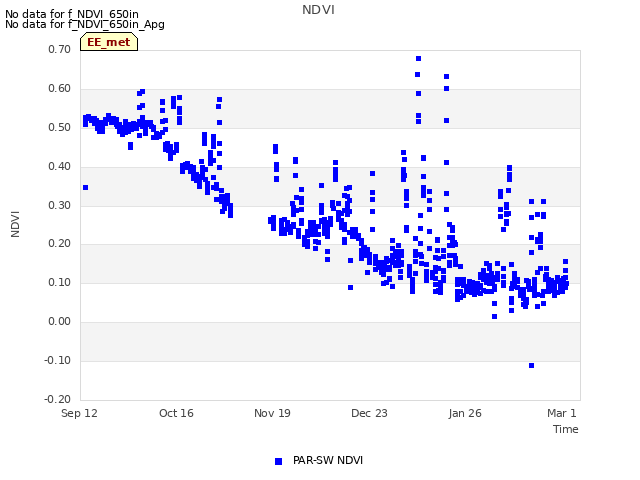Click the Dec 23 x-axis label
640x480 pixels.
pyautogui.click(x=369, y=413)
